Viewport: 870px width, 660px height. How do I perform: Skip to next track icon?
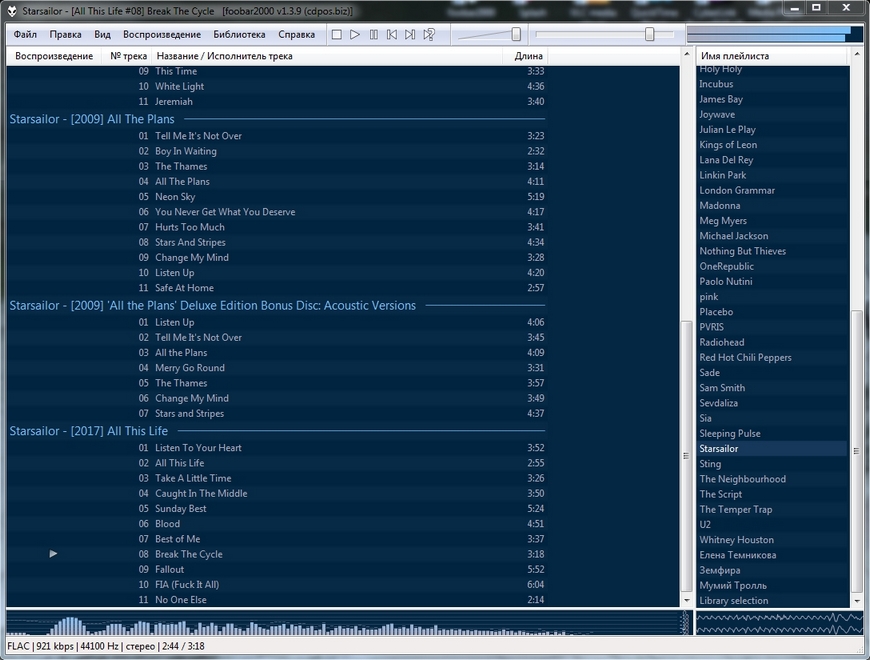pos(410,34)
